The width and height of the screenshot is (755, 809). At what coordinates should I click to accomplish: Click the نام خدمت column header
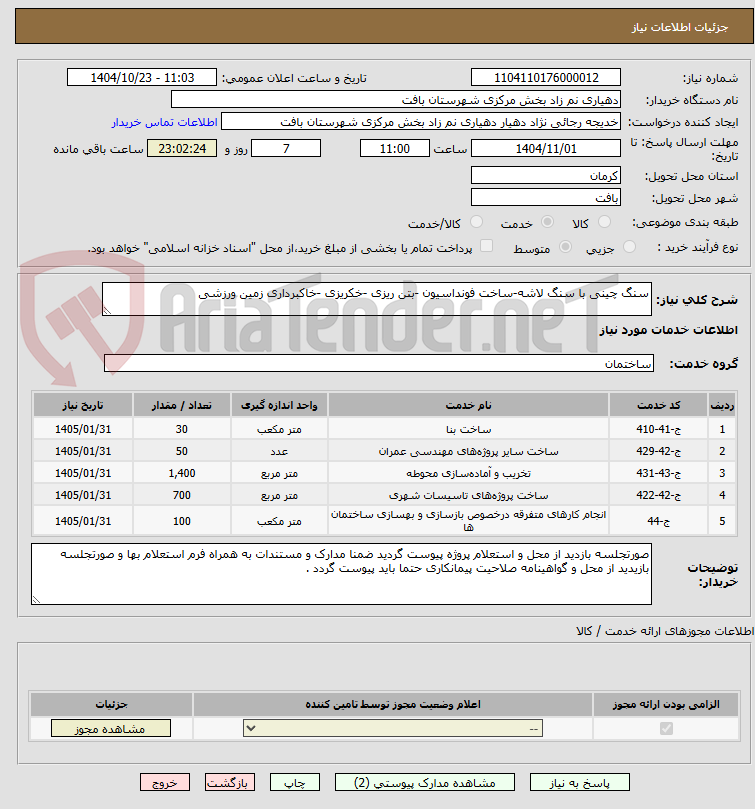[468, 405]
